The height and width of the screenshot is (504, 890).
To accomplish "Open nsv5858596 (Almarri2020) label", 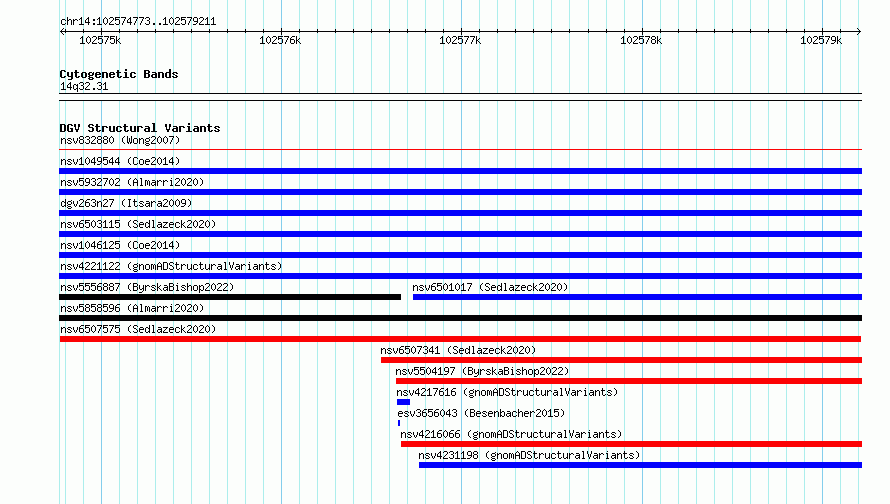I will click(x=132, y=308).
